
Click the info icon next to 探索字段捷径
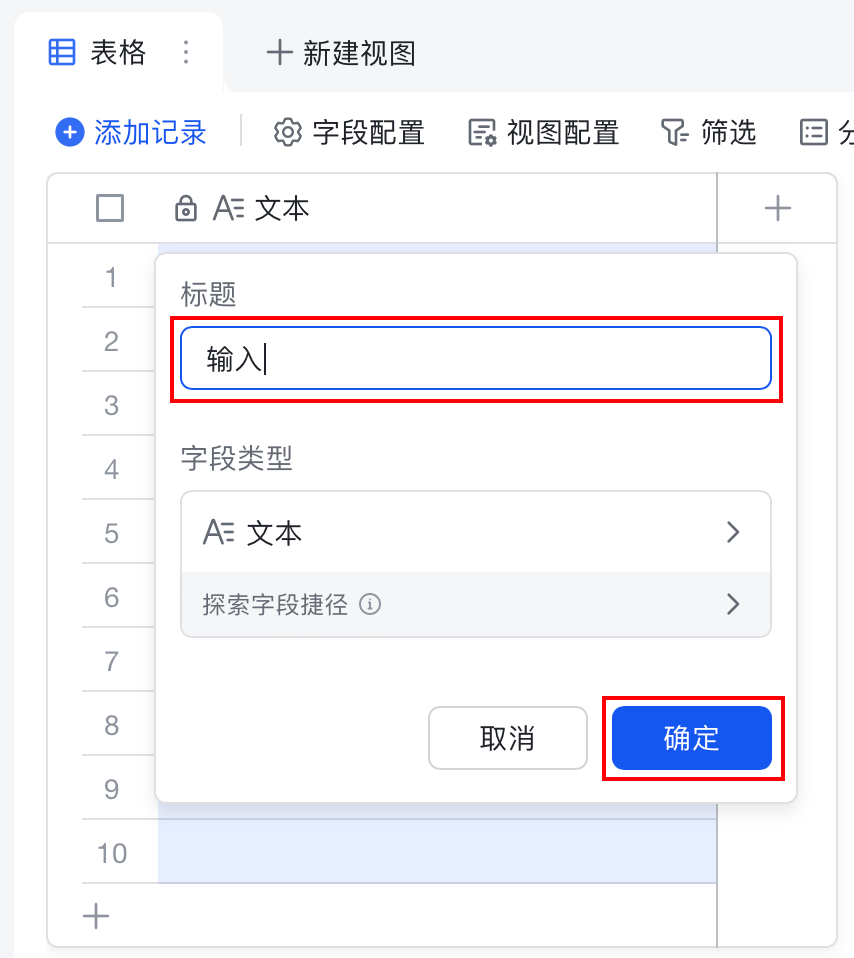370,605
